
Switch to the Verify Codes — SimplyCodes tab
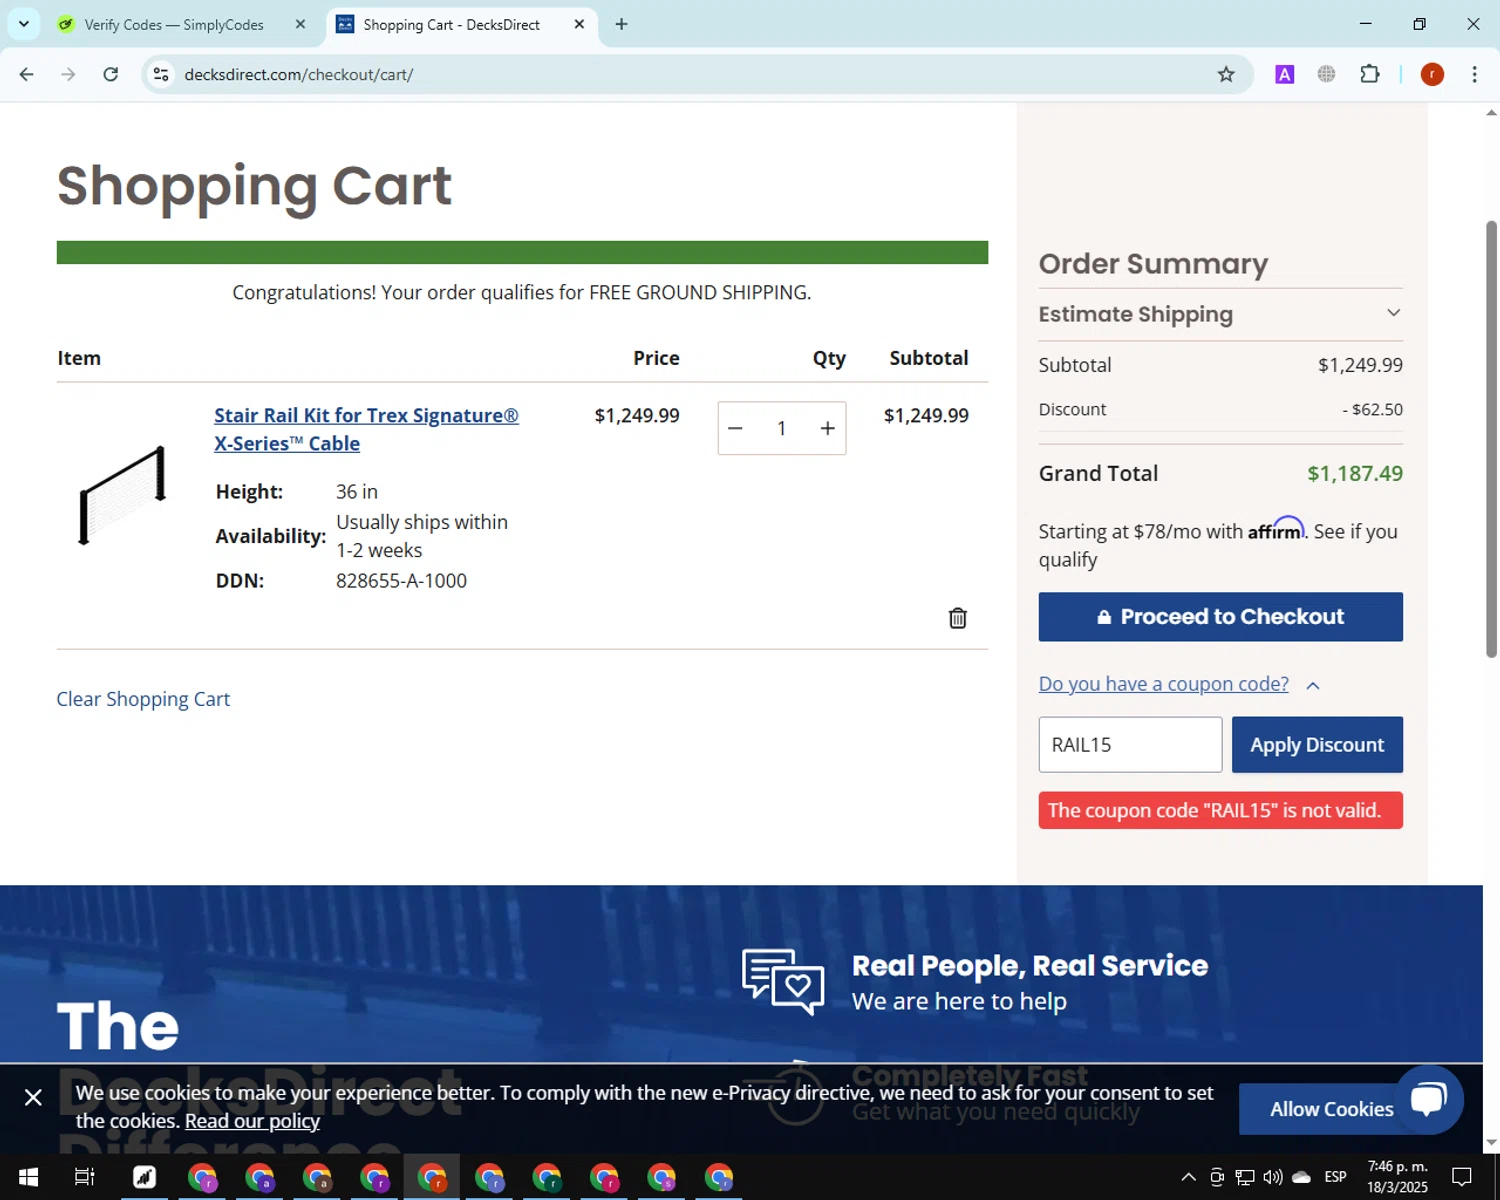click(175, 24)
